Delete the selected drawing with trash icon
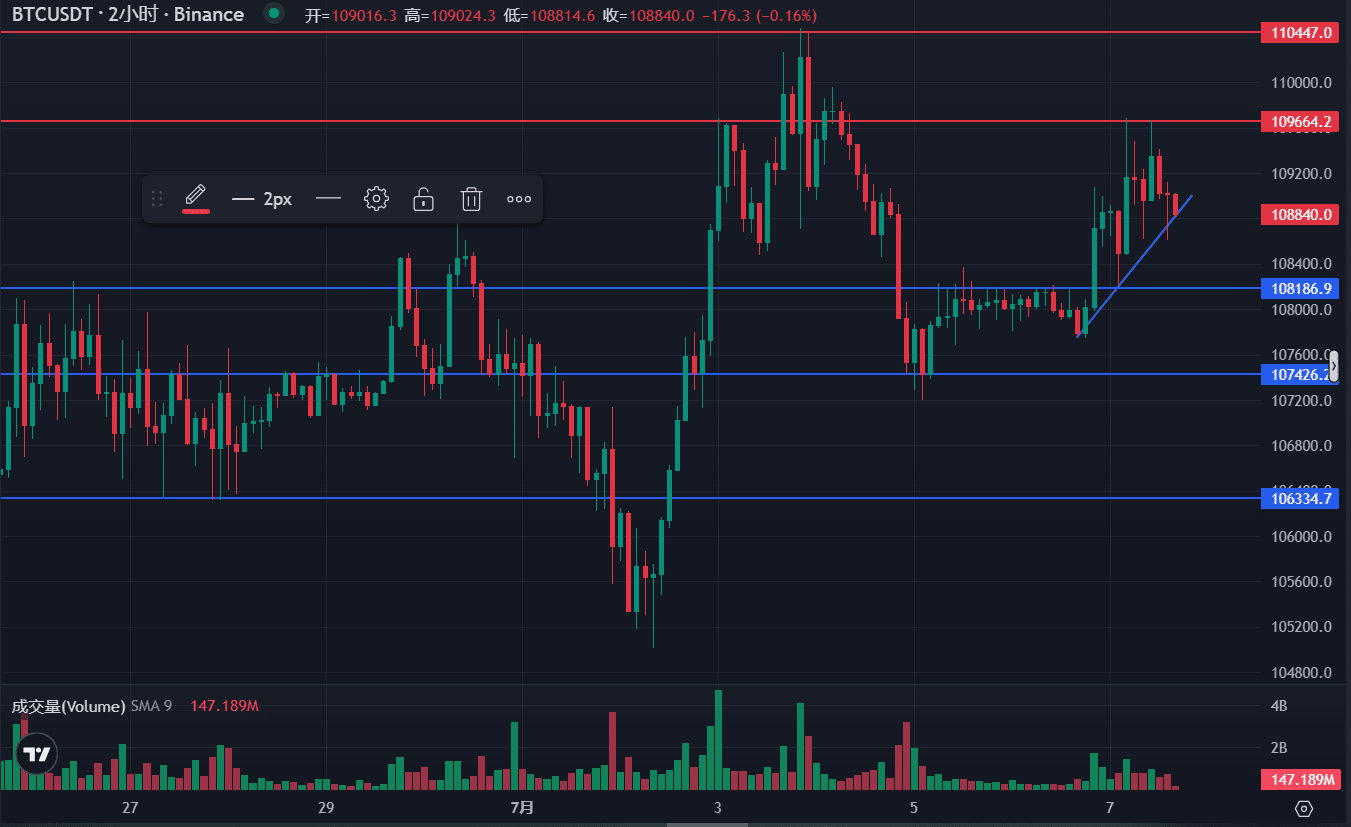Viewport: 1351px width, 827px height. [471, 199]
